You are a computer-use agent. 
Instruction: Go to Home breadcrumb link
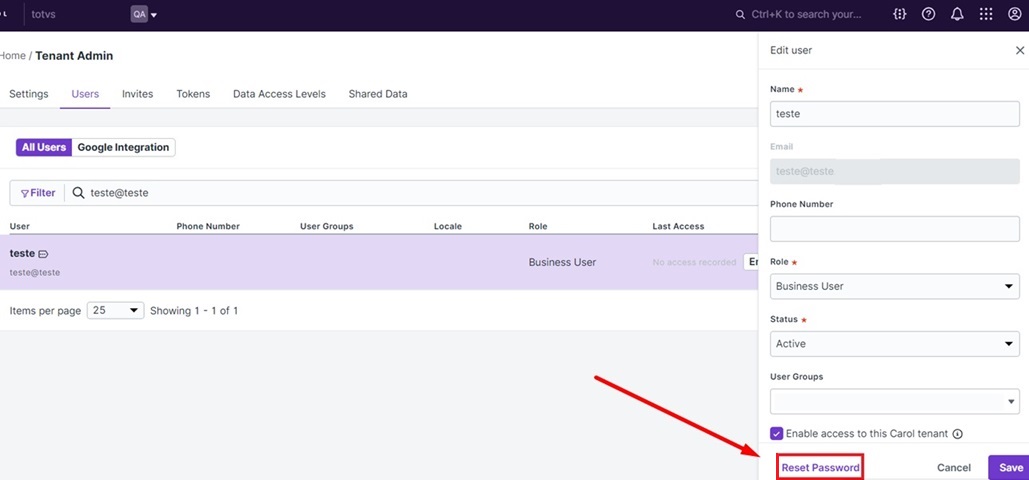(12, 56)
